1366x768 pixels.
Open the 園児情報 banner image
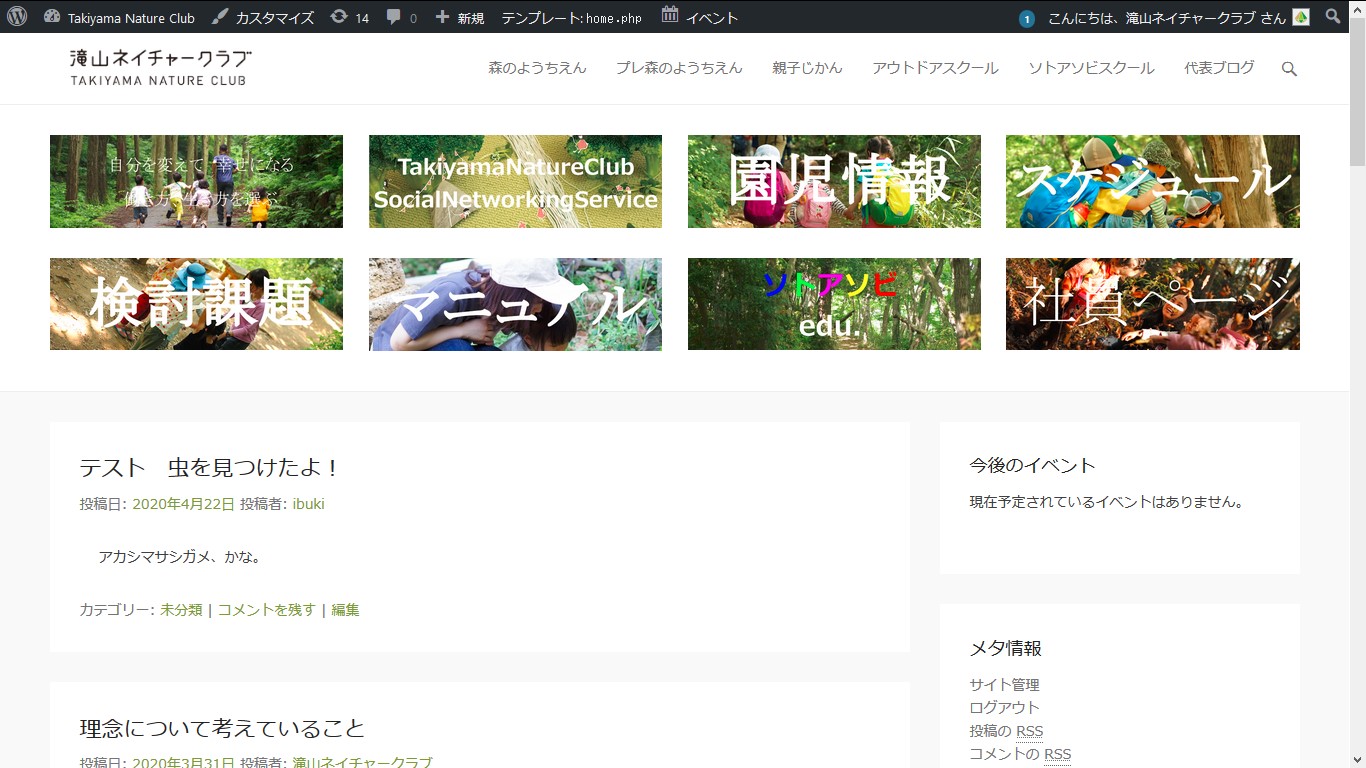pyautogui.click(x=834, y=181)
